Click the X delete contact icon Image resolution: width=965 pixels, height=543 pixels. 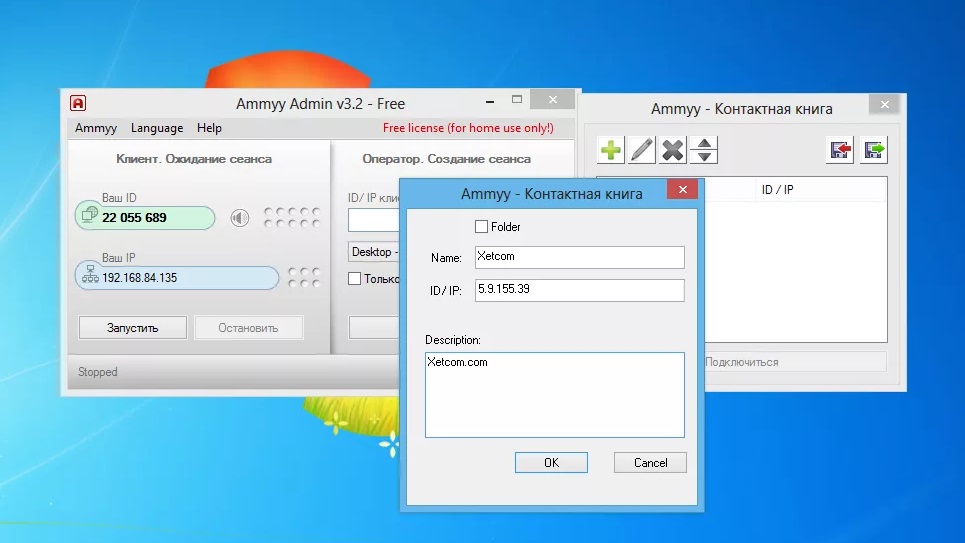point(673,150)
